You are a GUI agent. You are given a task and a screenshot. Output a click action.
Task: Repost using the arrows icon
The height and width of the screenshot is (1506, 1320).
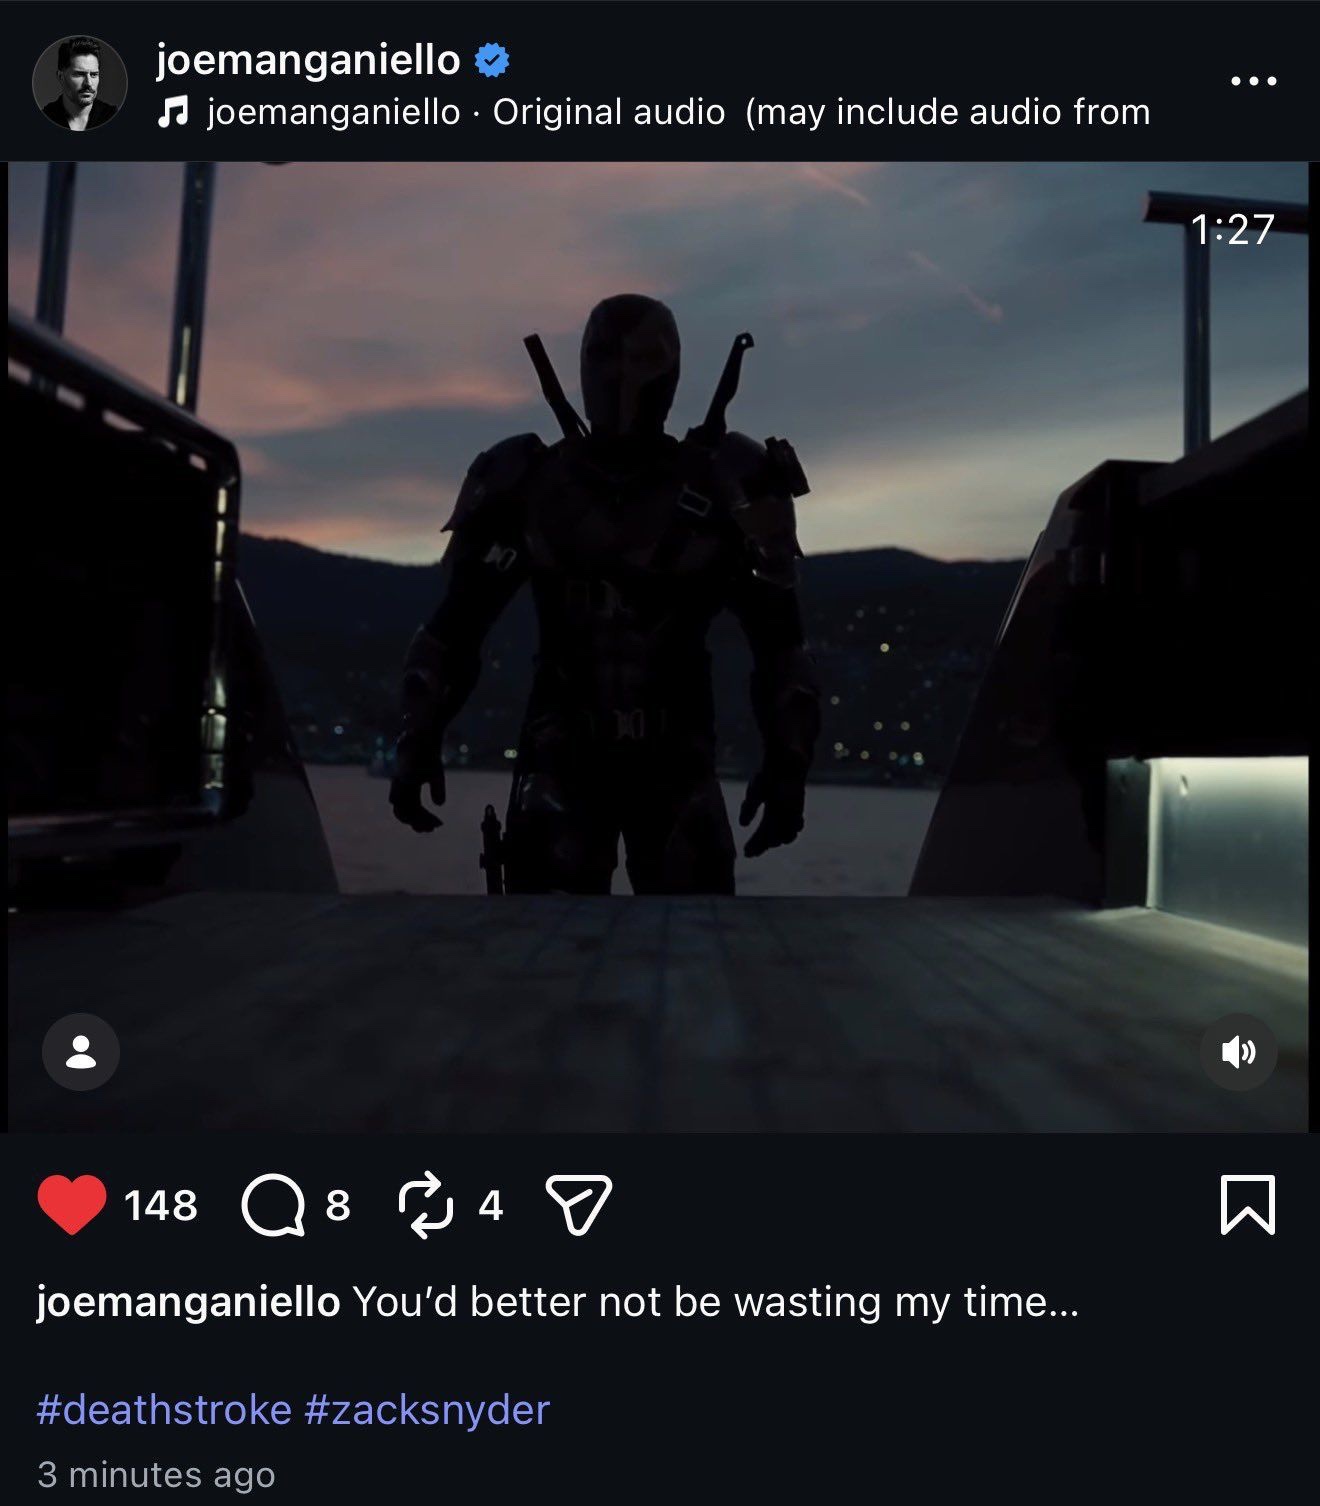coord(426,1205)
